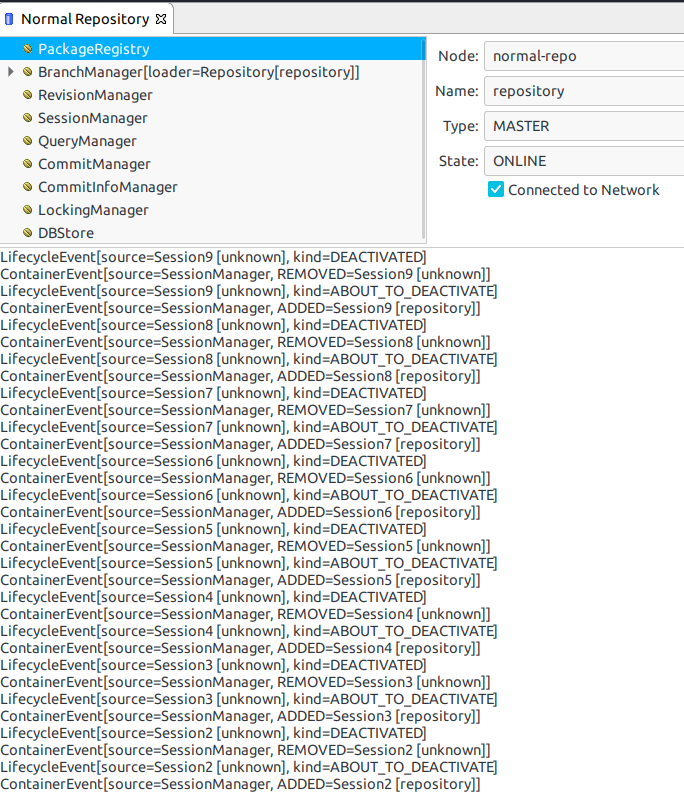Click ADDED=Session2 container event line
The width and height of the screenshot is (684, 800).
coord(240,784)
